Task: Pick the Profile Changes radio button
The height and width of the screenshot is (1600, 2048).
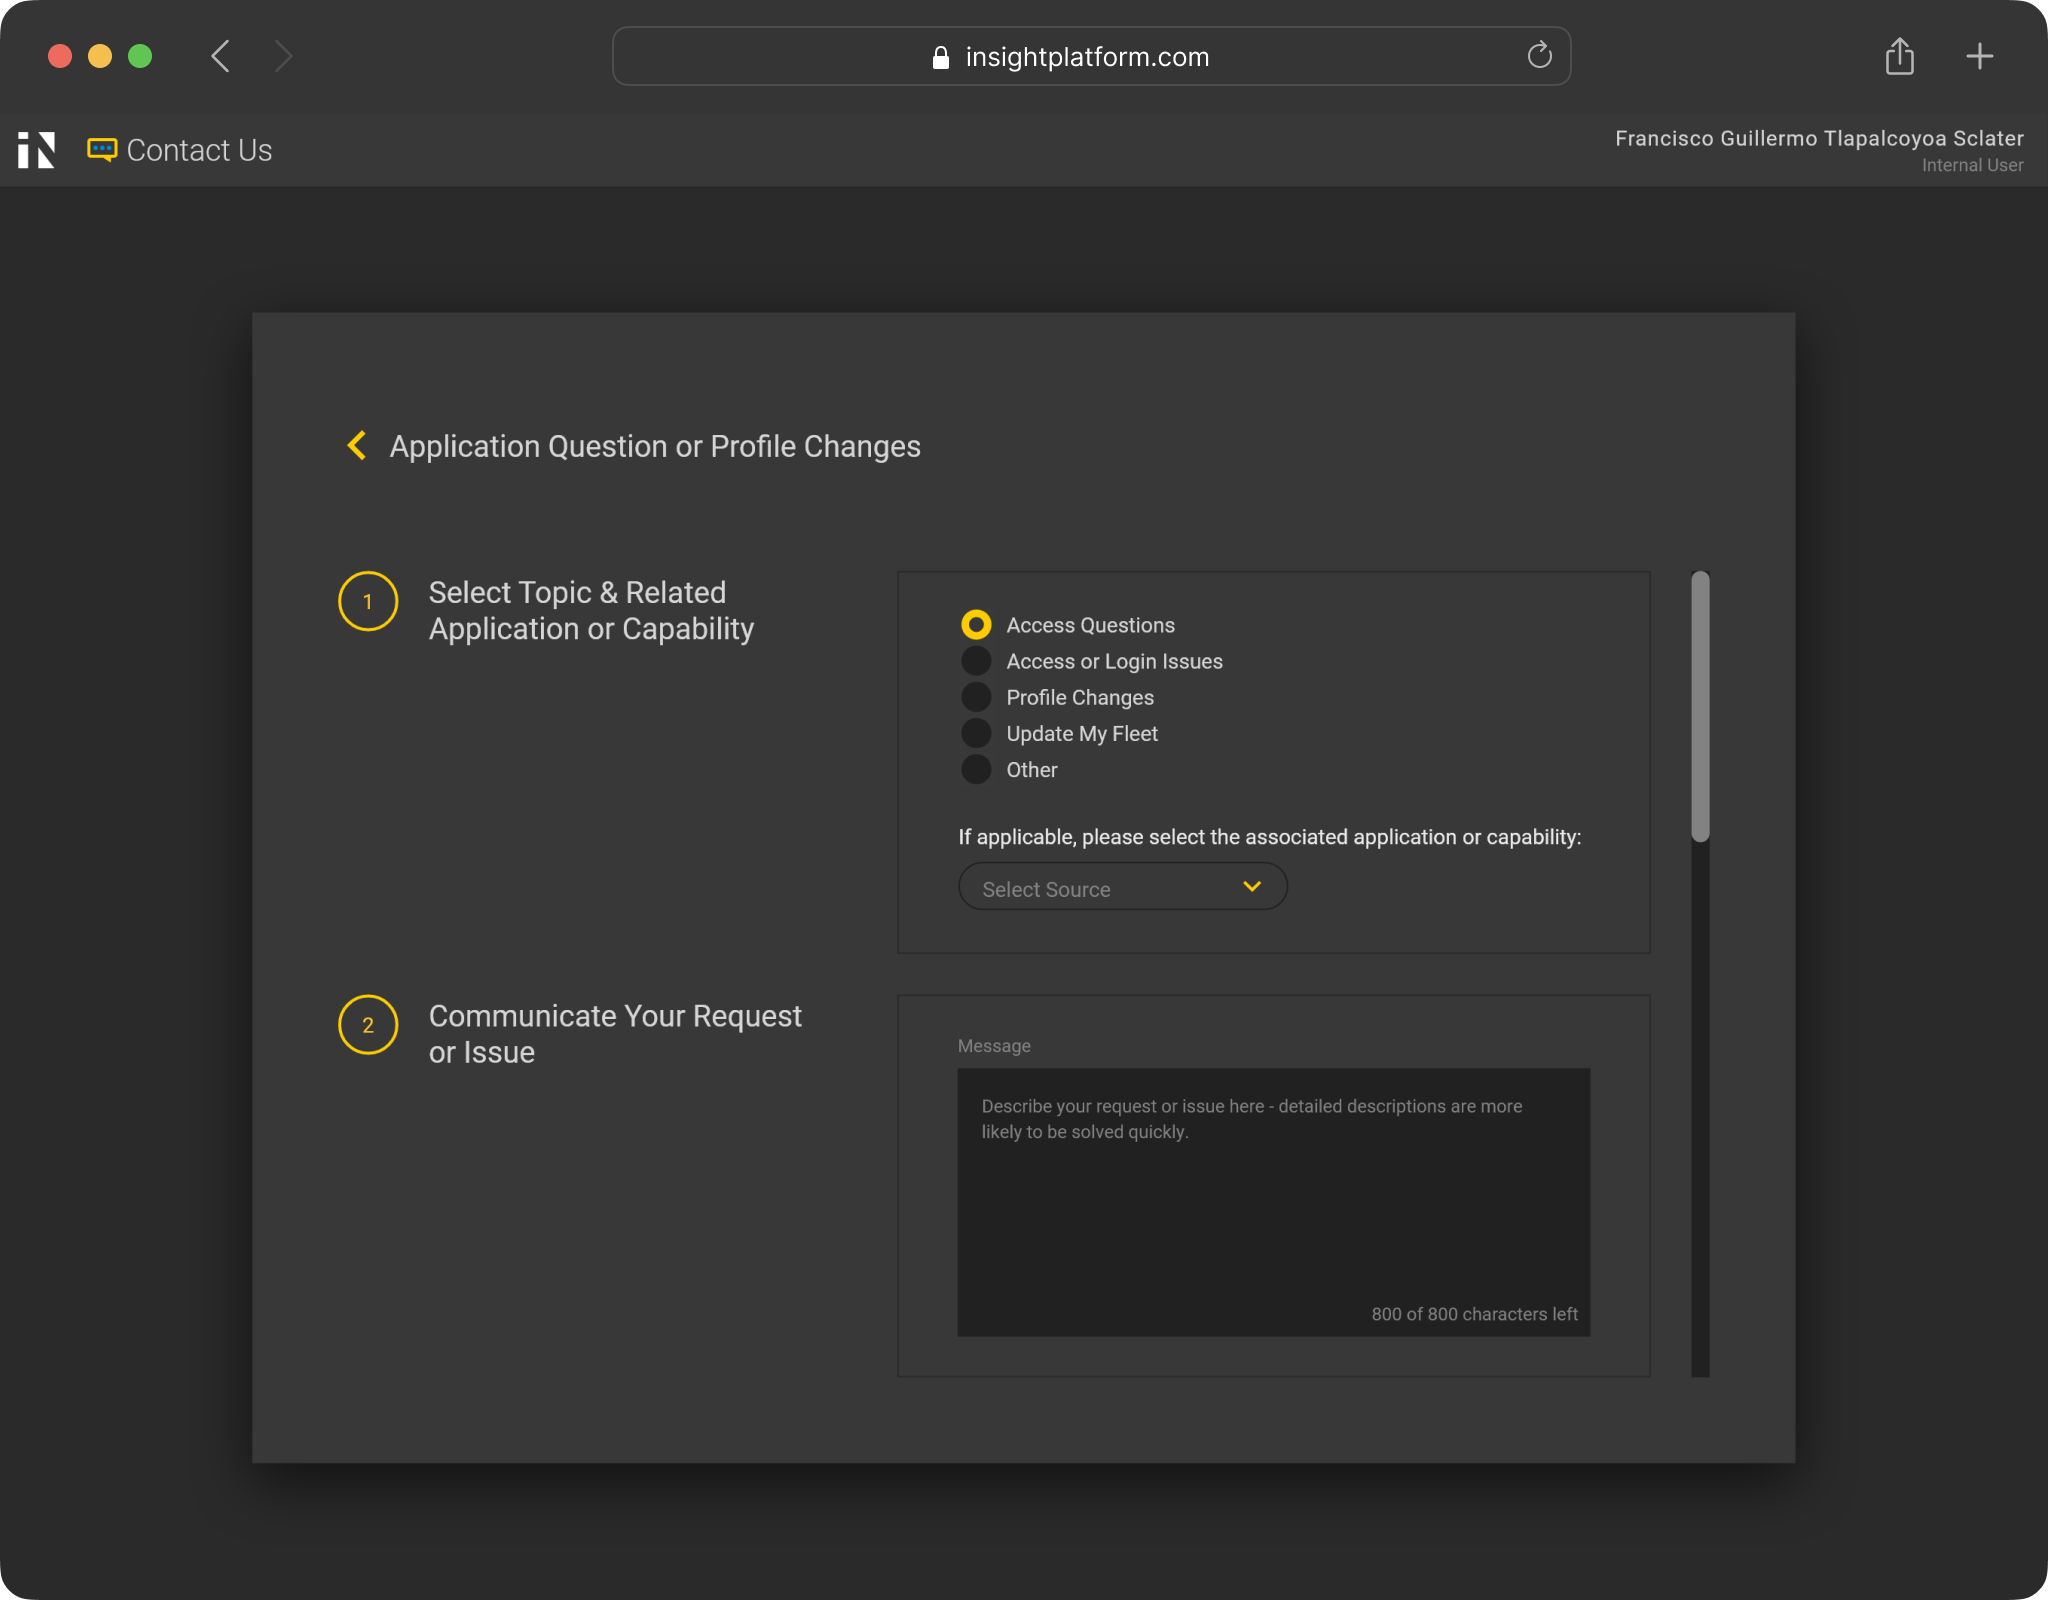Action: pos(976,697)
